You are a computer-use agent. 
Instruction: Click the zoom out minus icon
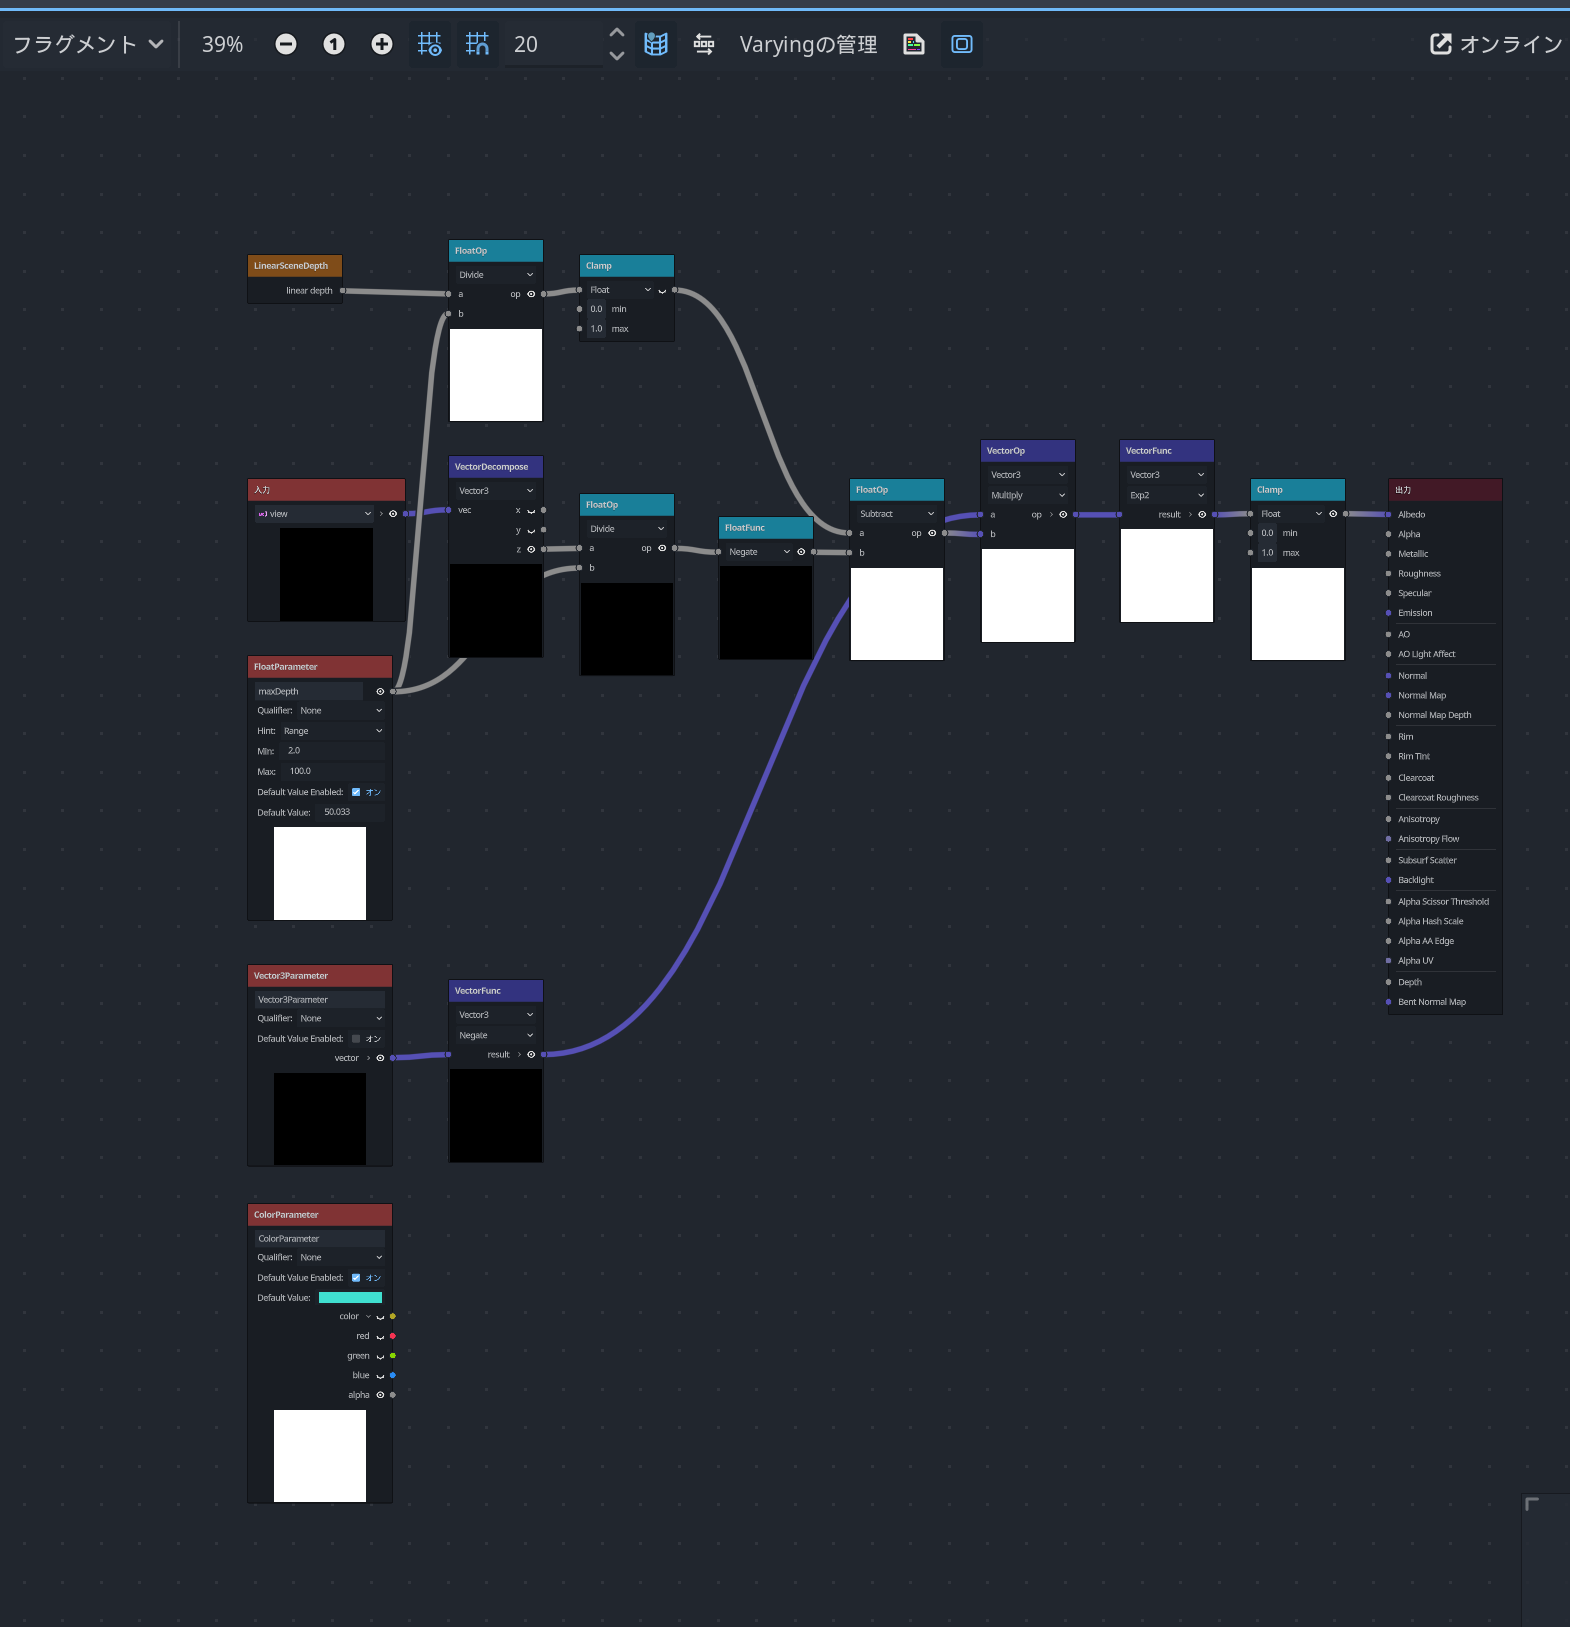pyautogui.click(x=286, y=44)
